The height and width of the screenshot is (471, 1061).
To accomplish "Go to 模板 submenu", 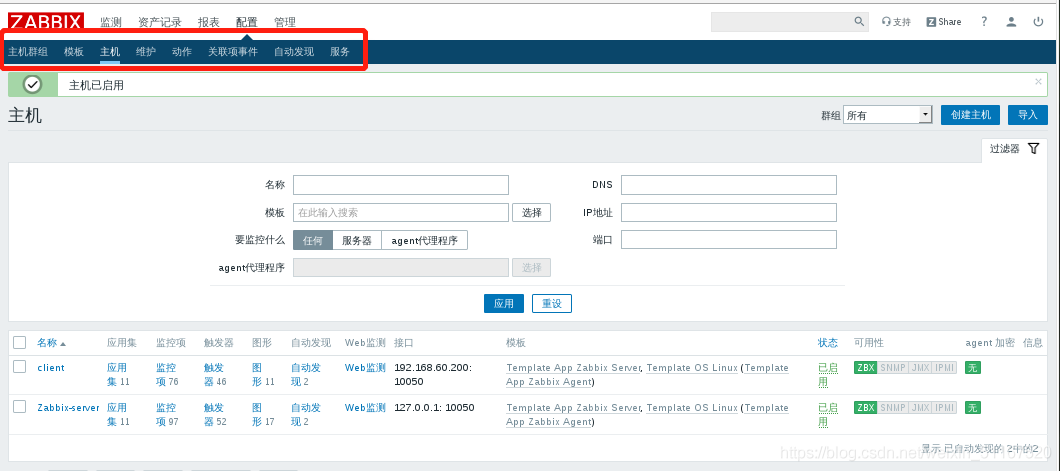I will point(74,51).
